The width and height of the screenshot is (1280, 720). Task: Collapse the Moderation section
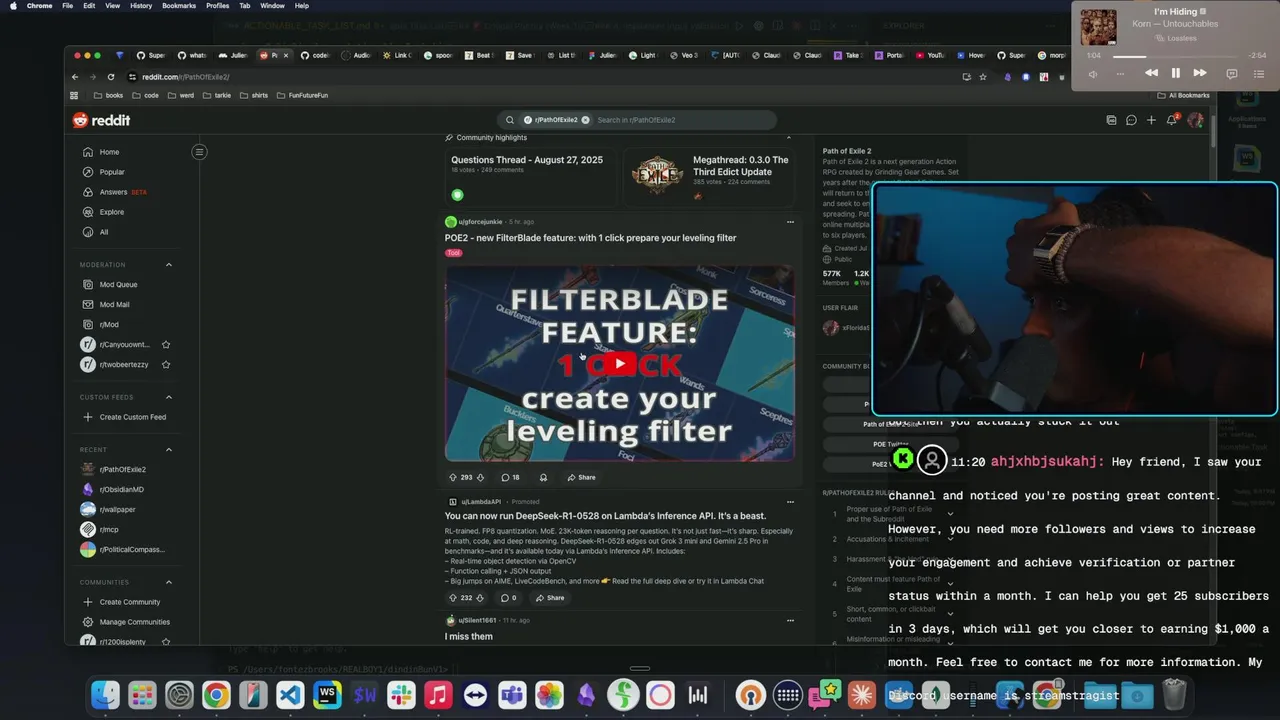click(168, 265)
